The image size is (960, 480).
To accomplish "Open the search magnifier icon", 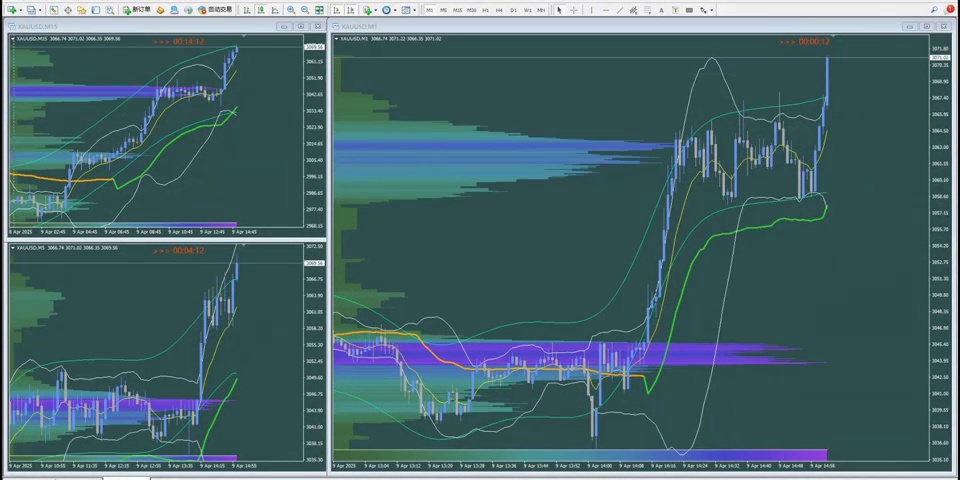I will pyautogui.click(x=934, y=9).
